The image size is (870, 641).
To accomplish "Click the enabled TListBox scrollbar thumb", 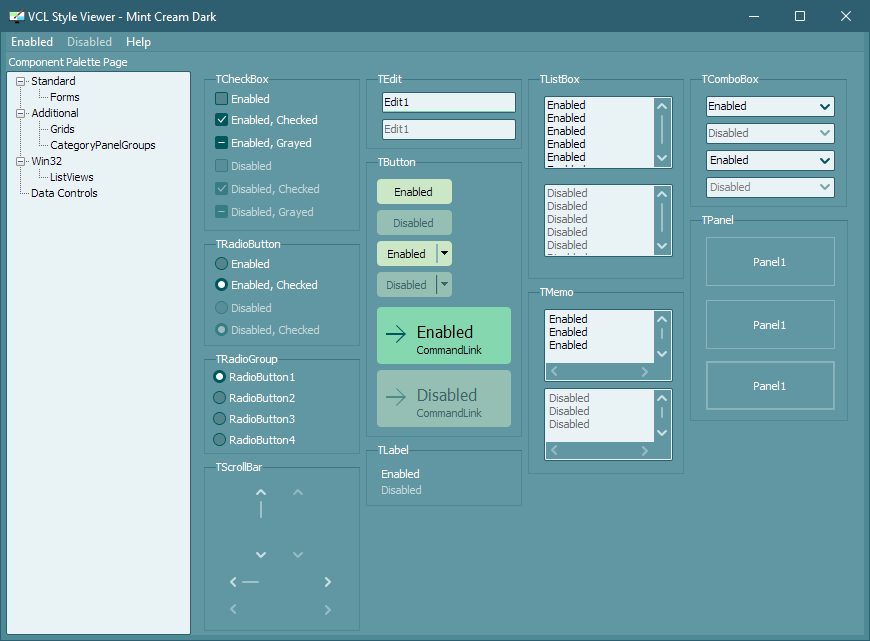I will tap(661, 130).
